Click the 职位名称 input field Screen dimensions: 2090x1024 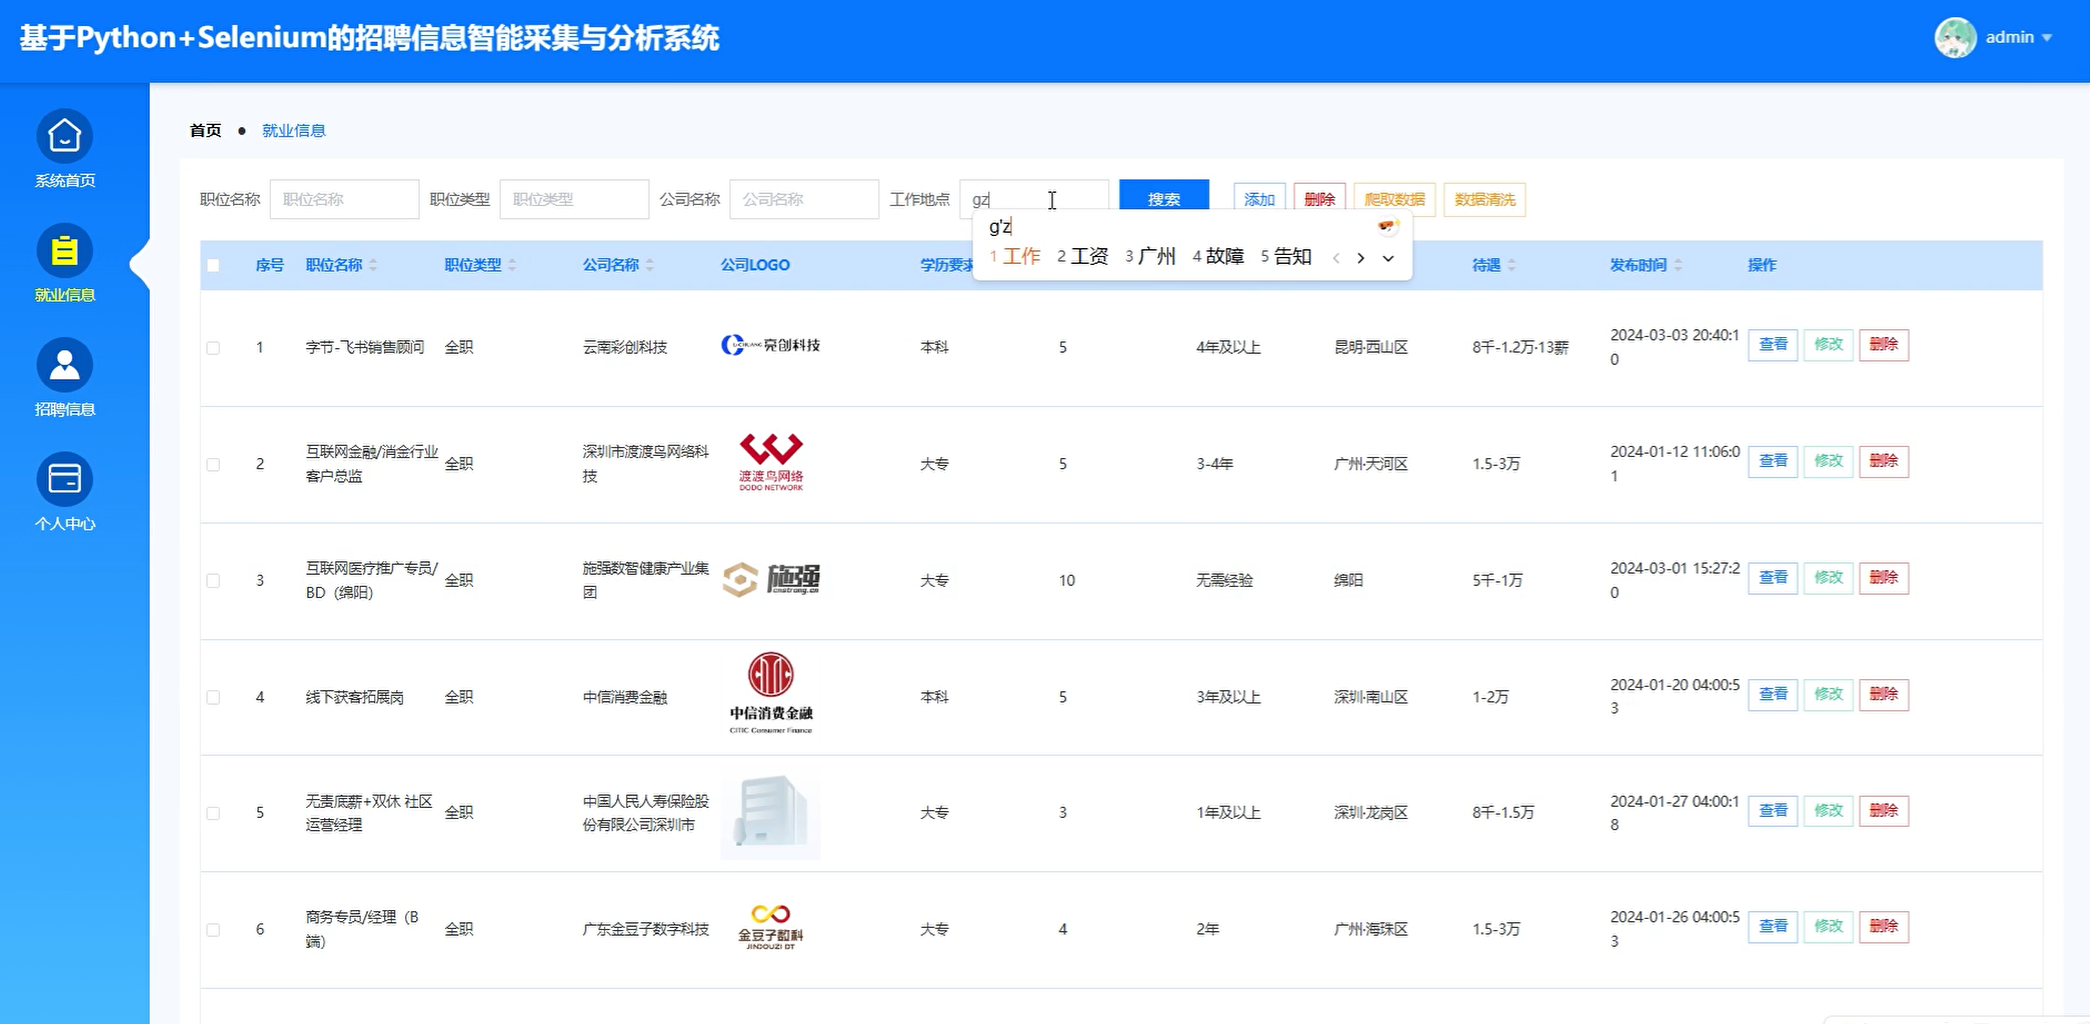(x=344, y=198)
